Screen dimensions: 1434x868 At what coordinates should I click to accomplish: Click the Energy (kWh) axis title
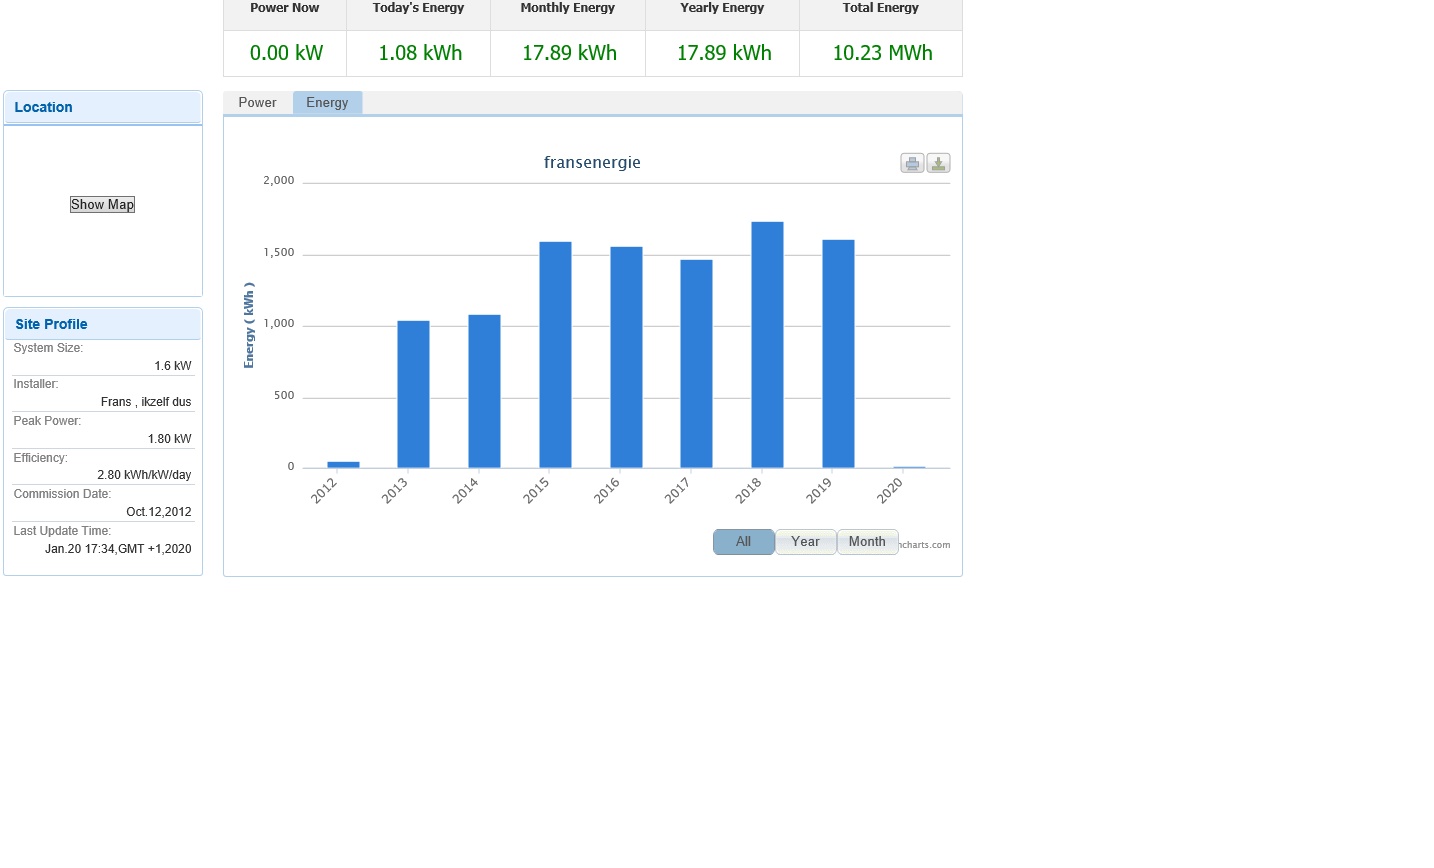click(x=249, y=325)
